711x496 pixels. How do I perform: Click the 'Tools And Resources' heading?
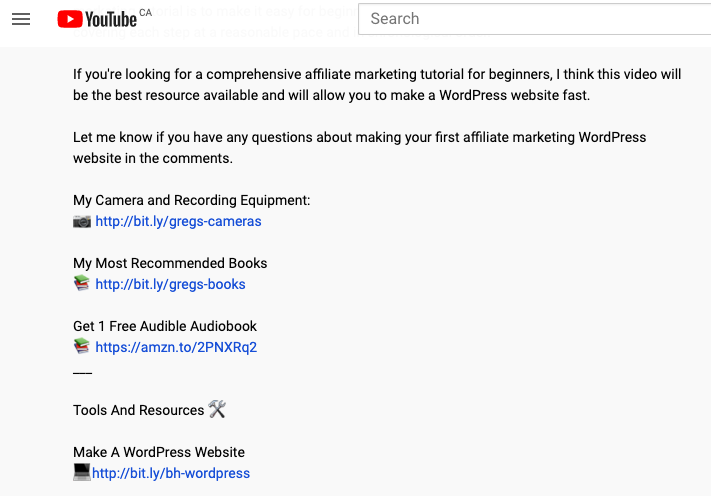click(138, 410)
